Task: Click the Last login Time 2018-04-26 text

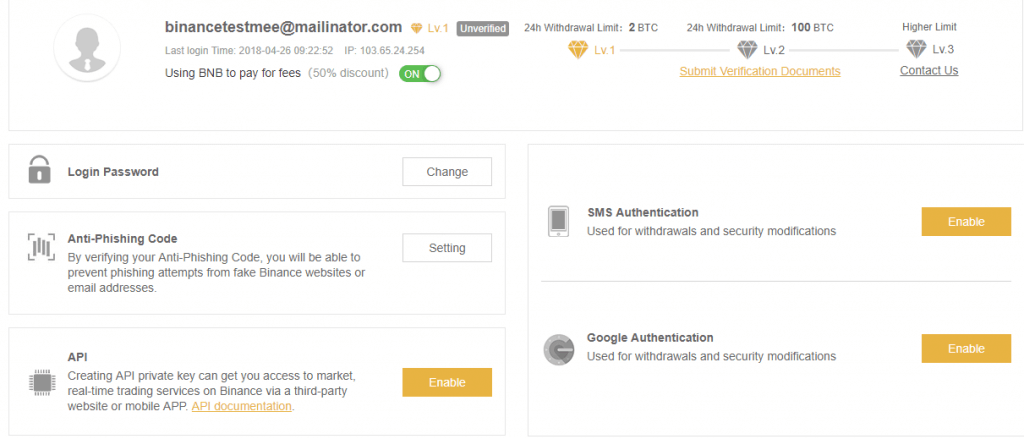Action: pos(249,50)
